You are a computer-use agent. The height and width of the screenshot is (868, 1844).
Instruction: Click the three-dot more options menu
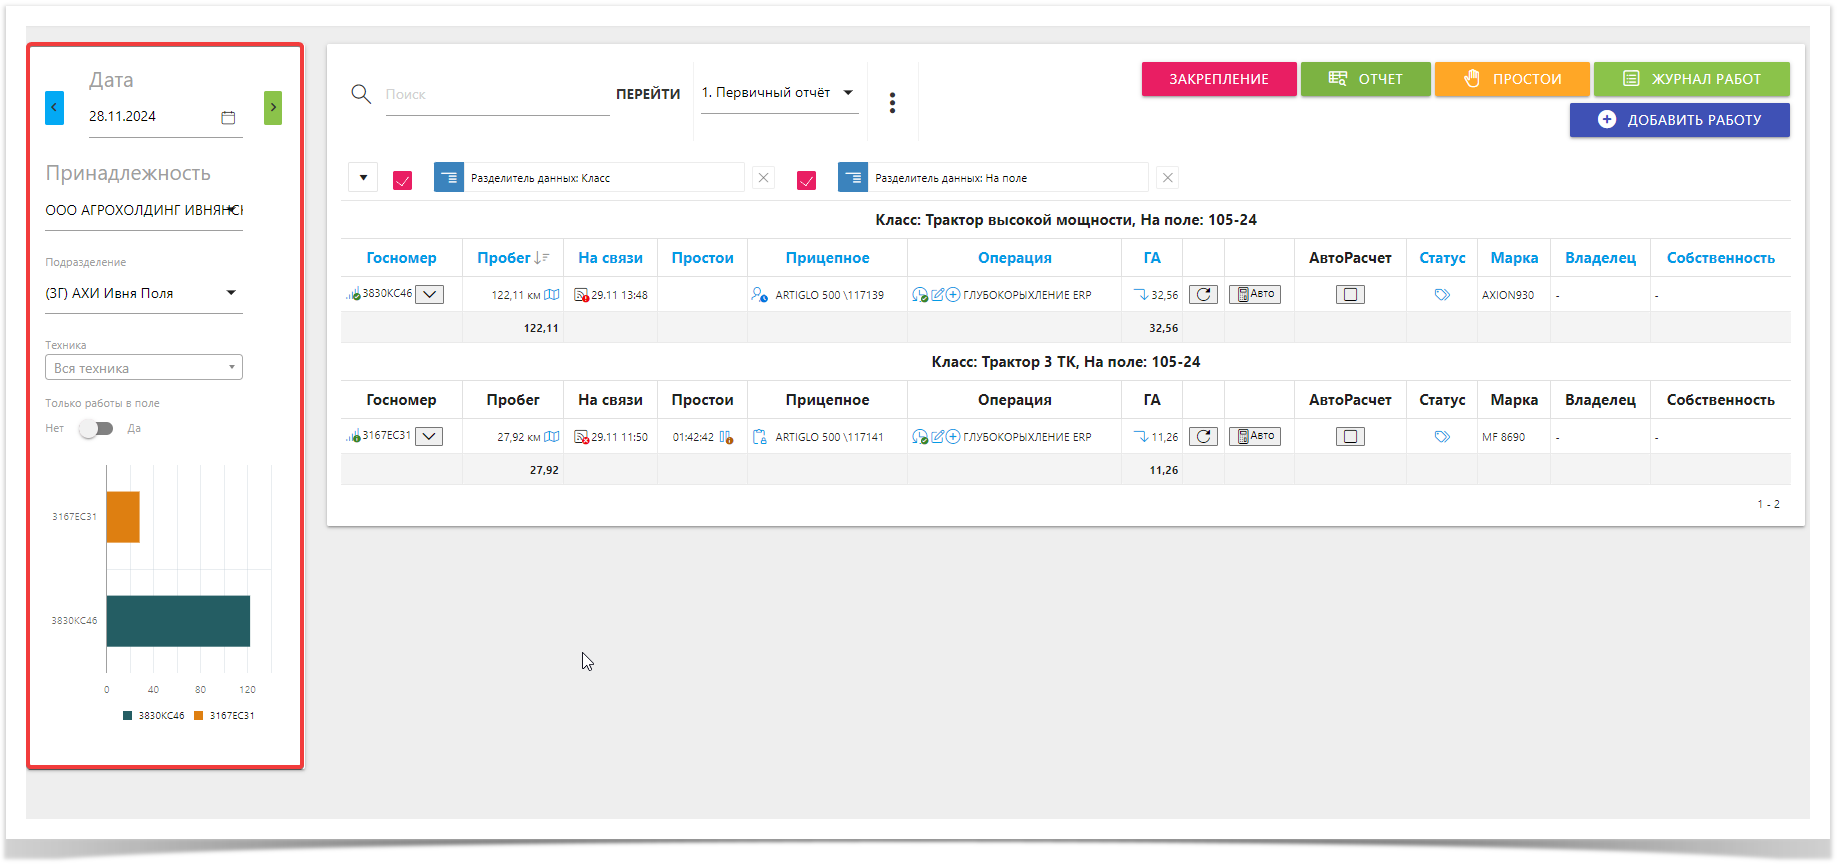click(892, 102)
